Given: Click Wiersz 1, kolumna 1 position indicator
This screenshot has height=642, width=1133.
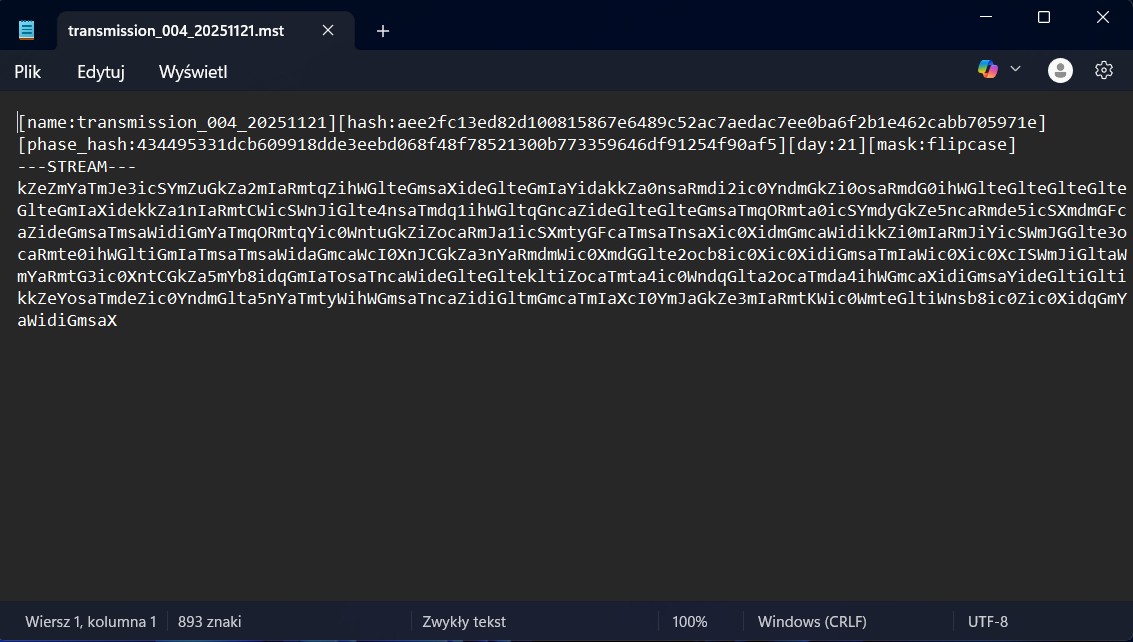Looking at the screenshot, I should click(x=90, y=621).
